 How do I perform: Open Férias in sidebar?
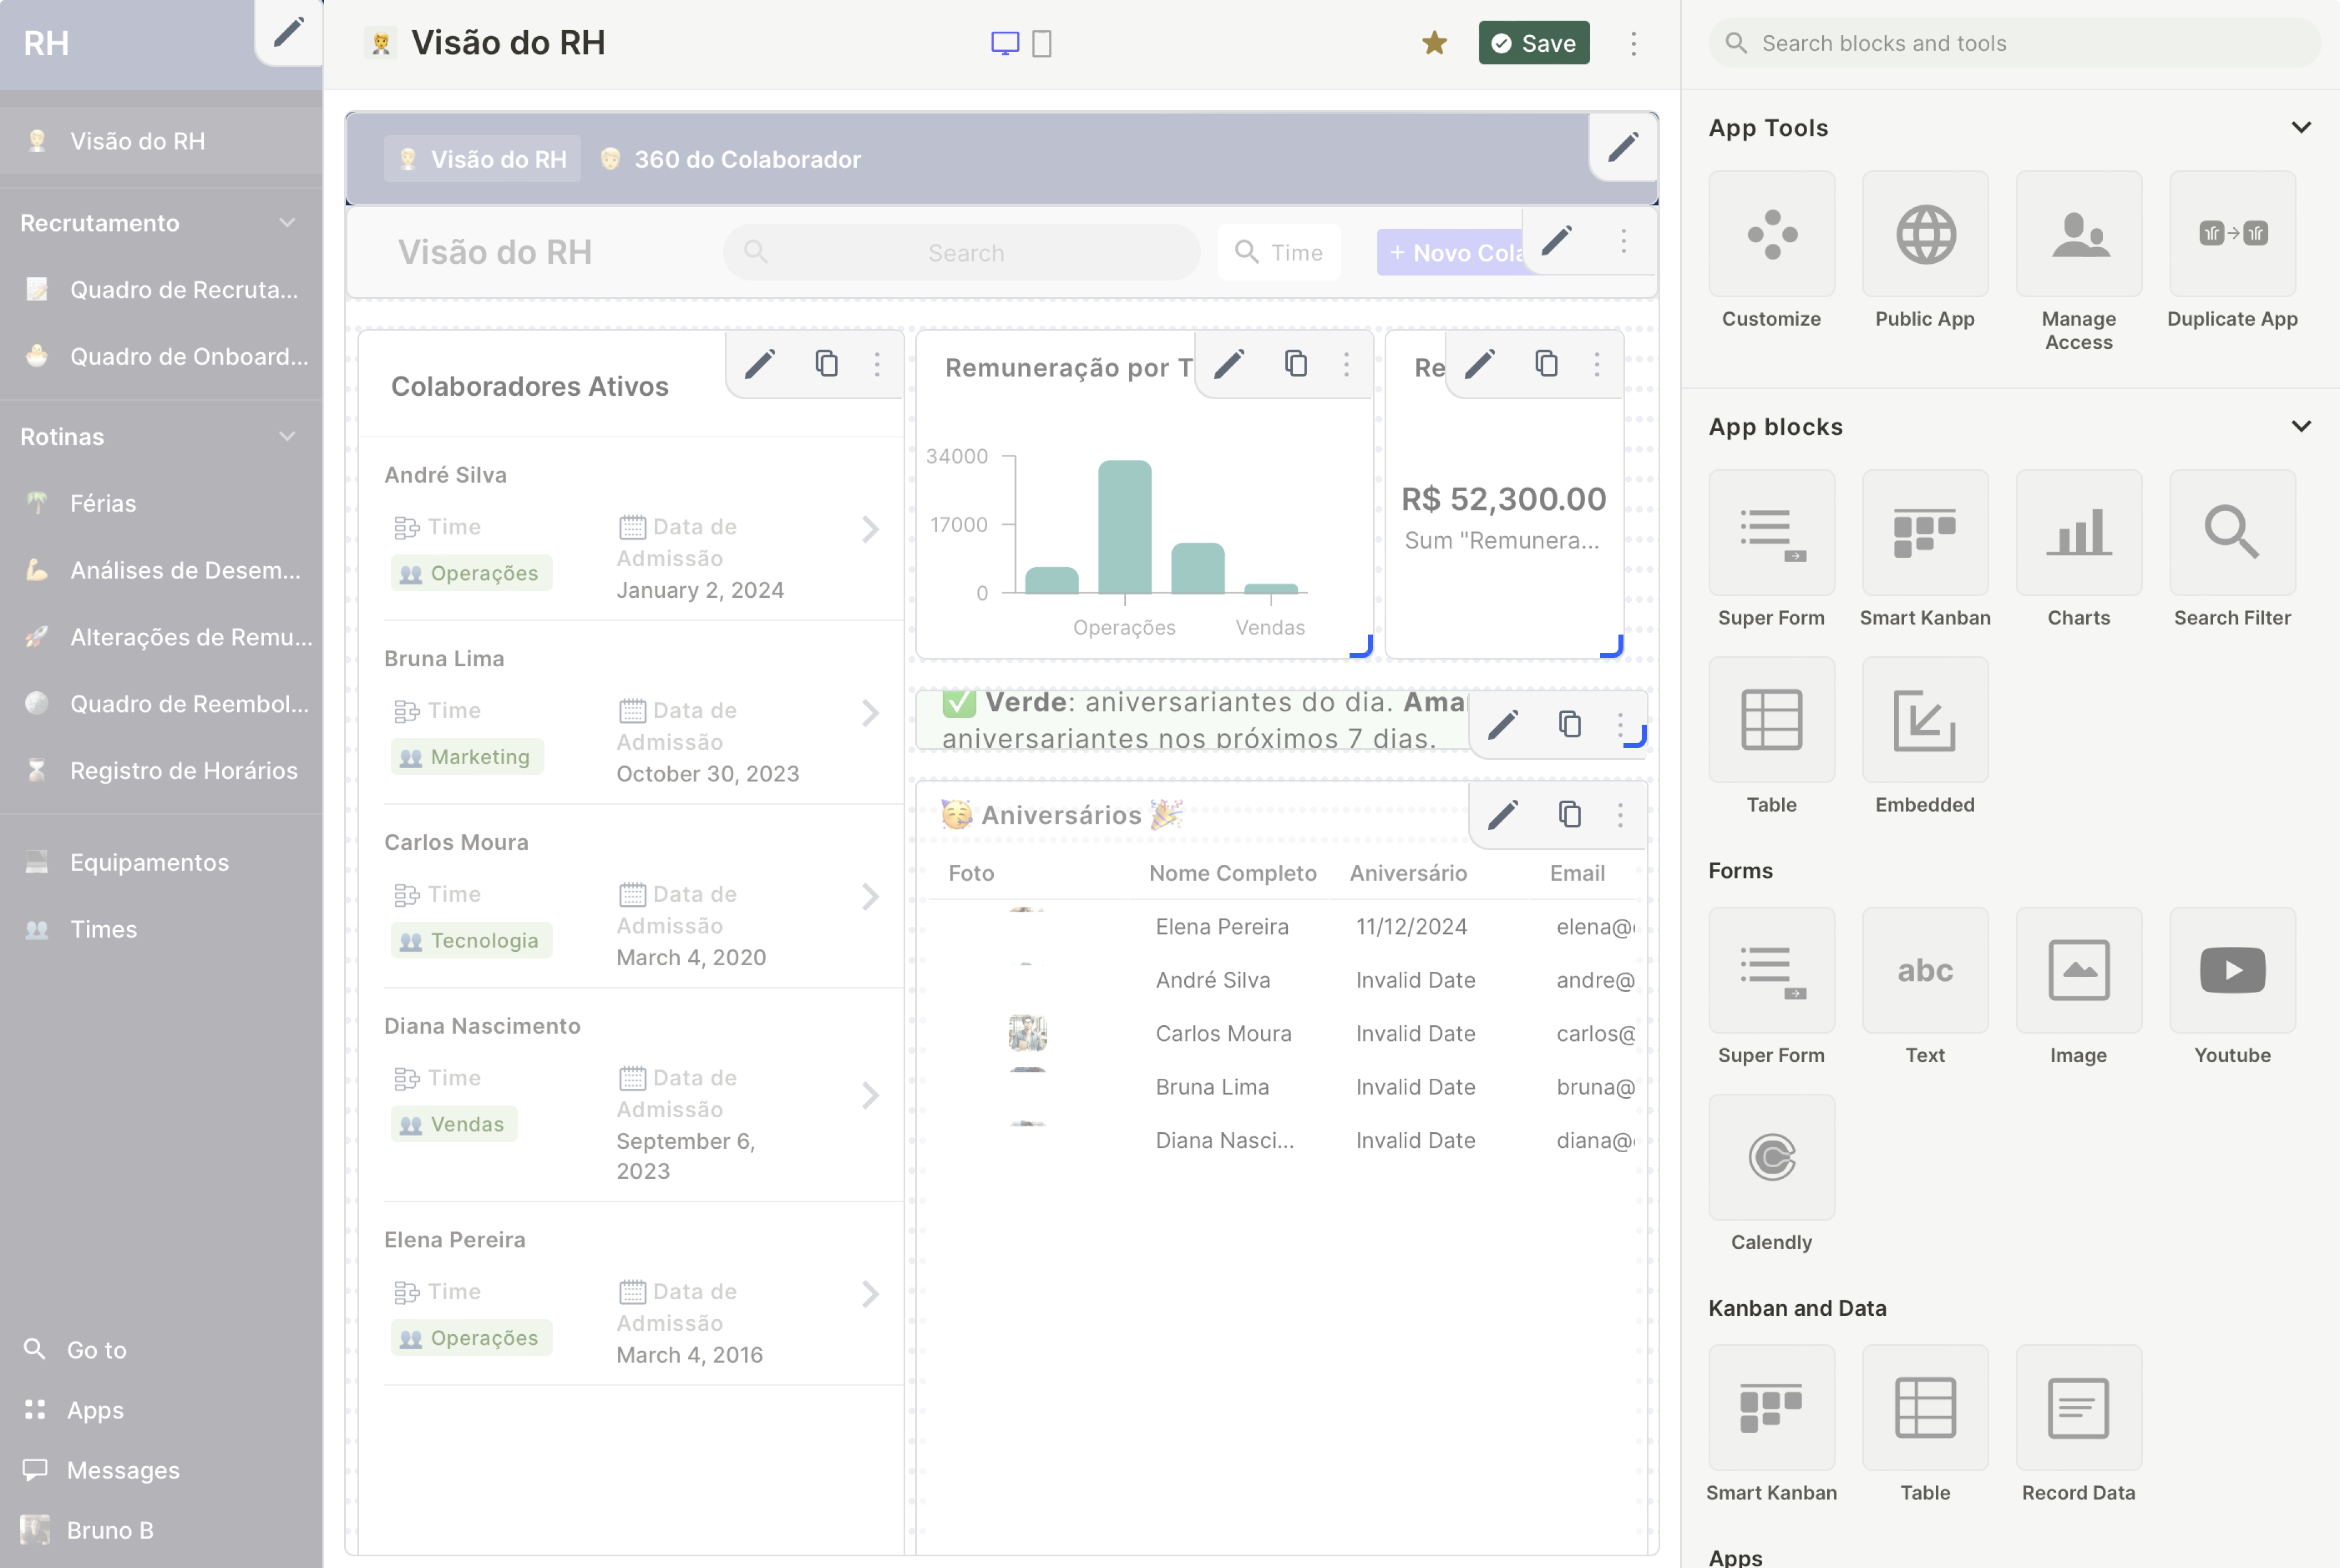(x=161, y=503)
